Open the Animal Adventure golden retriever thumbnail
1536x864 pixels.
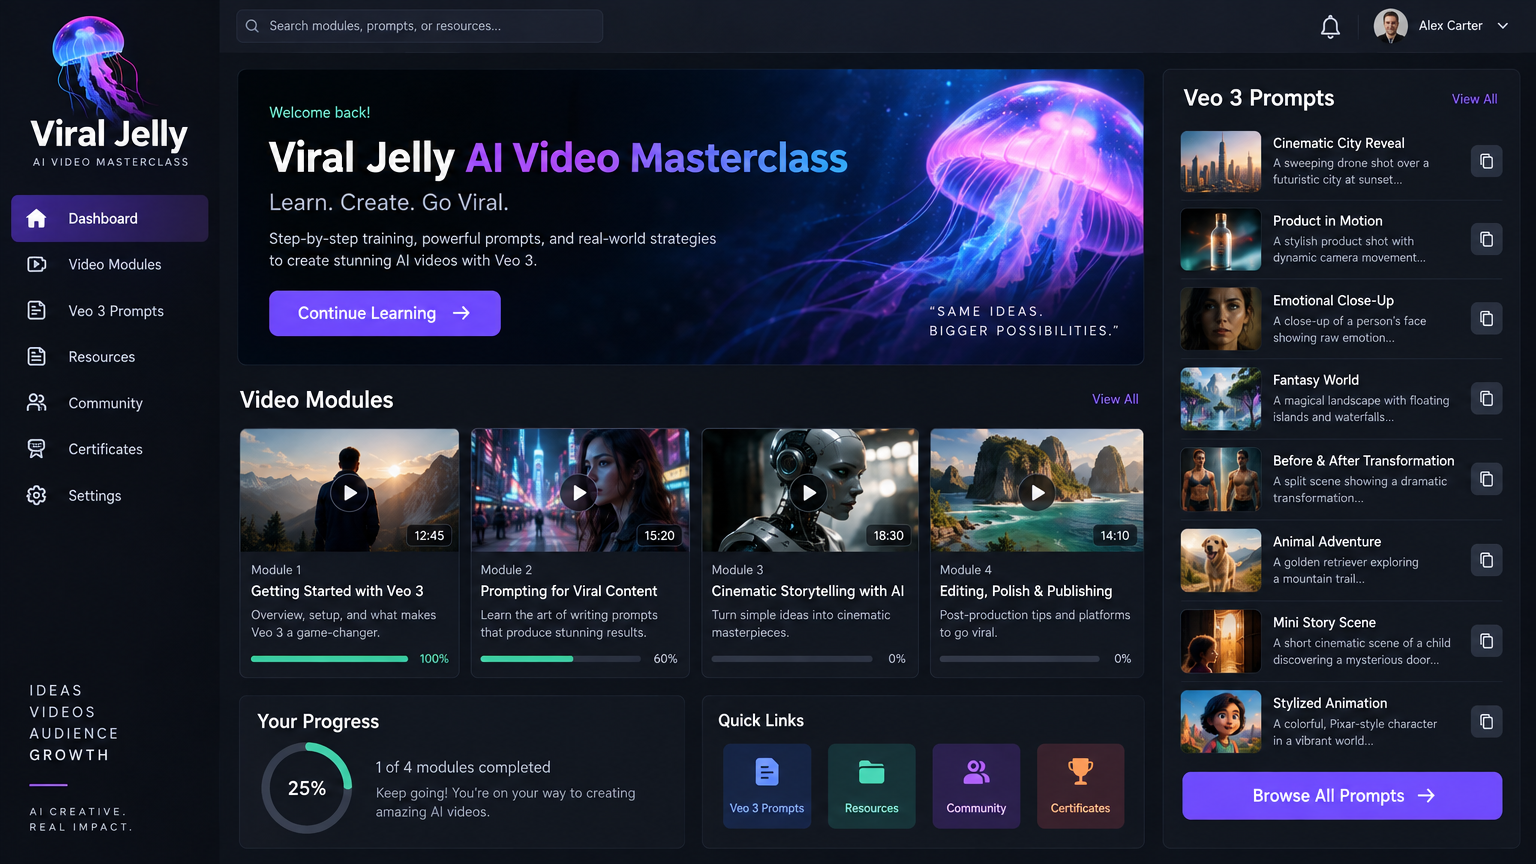click(x=1221, y=560)
